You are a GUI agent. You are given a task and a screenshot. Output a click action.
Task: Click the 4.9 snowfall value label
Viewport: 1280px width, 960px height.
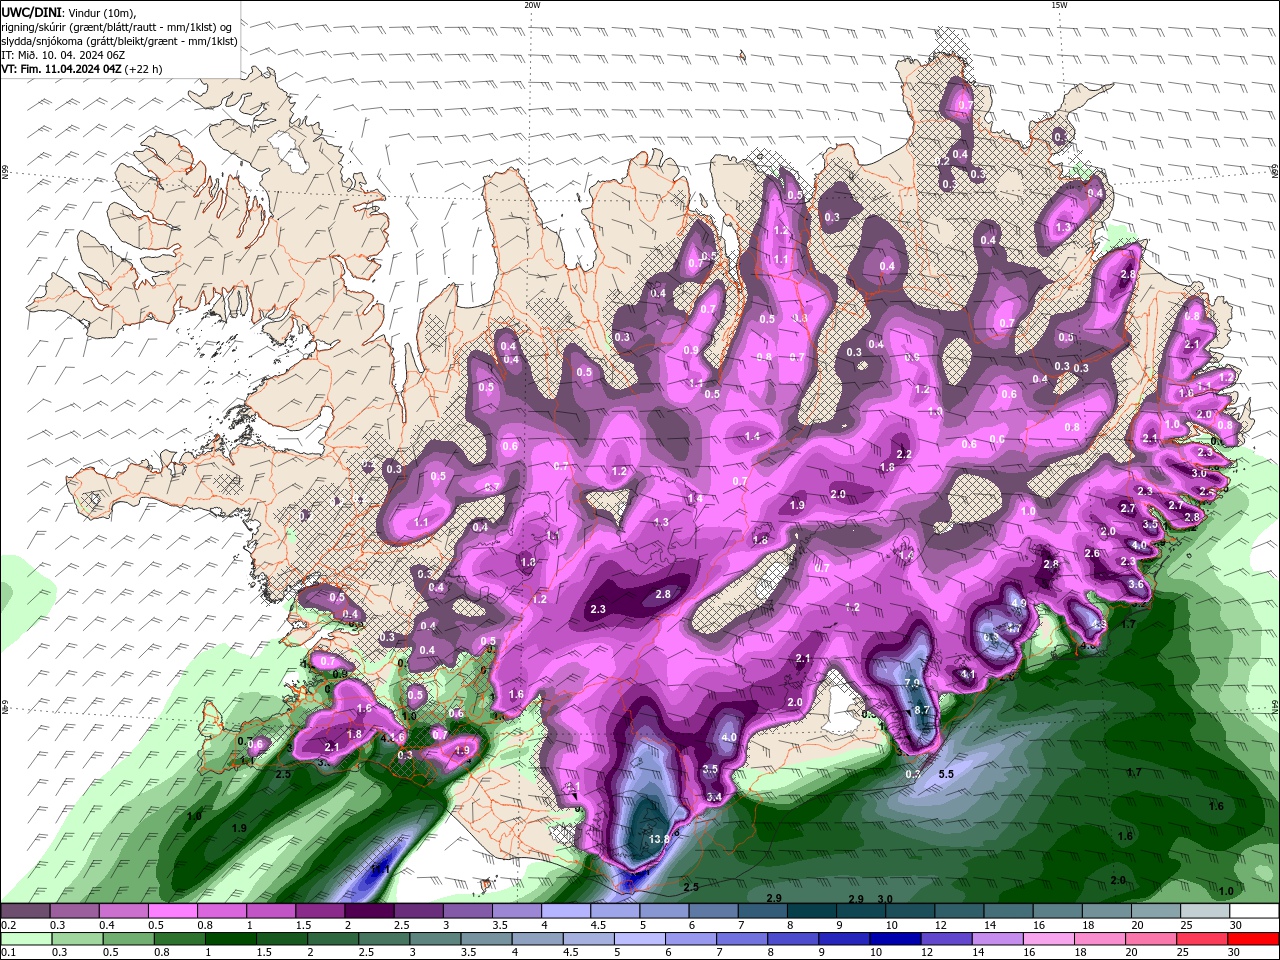pos(1019,604)
